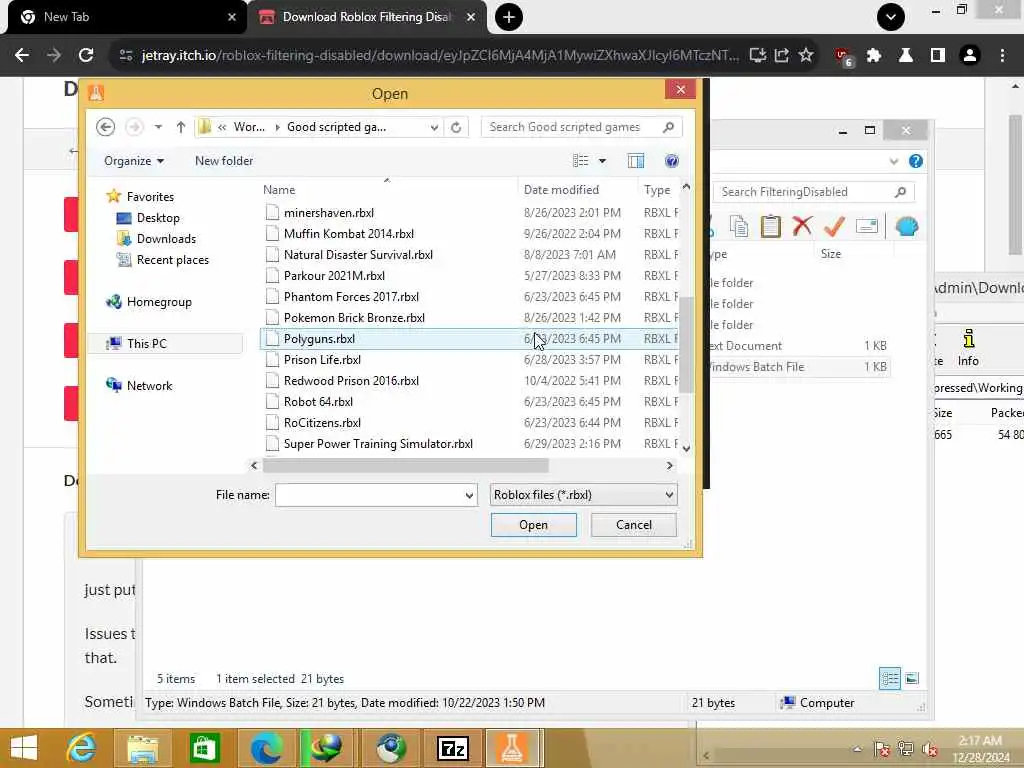This screenshot has width=1024, height=768.
Task: Open File Explorer from the taskbar
Action: (142, 748)
